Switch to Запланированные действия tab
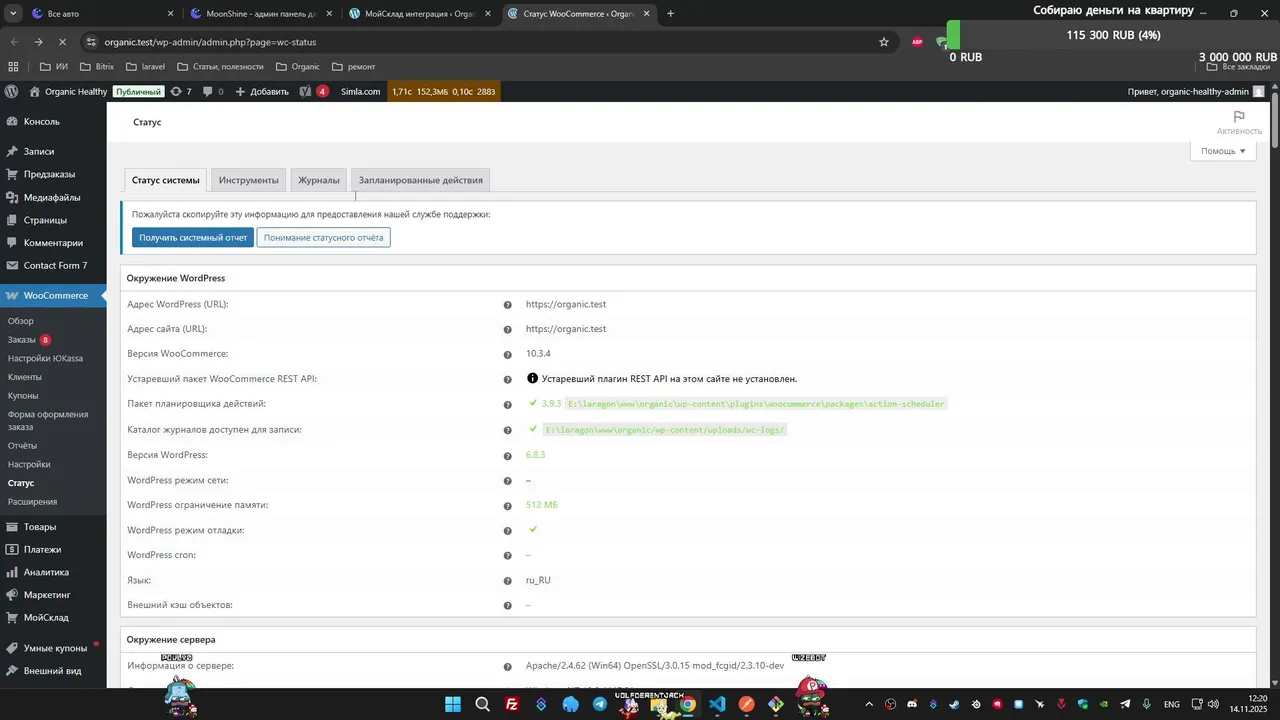 (421, 180)
